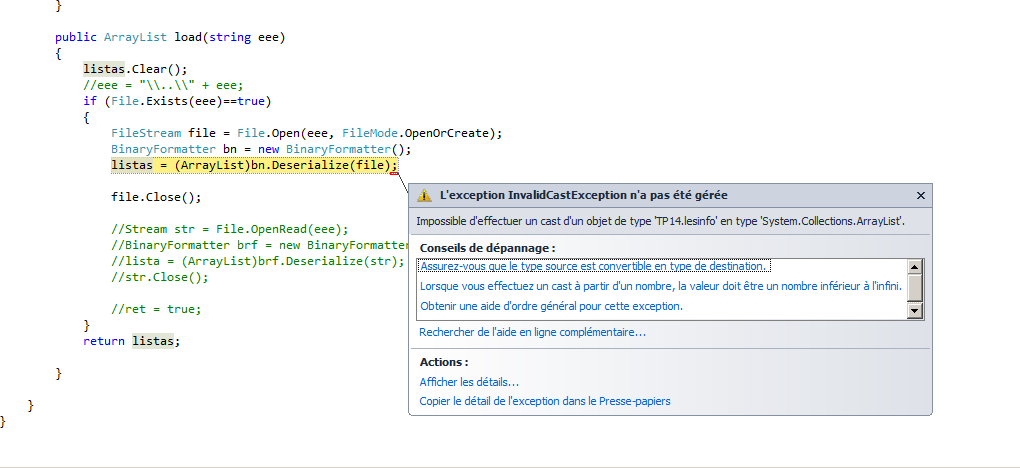1020x468 pixels.
Task: Copy exception detail to the Presse-papiers
Action: [545, 401]
